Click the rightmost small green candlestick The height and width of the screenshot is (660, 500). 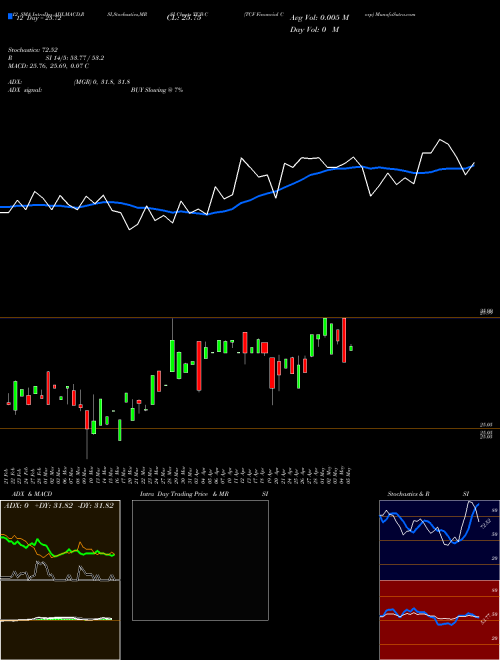(351, 348)
